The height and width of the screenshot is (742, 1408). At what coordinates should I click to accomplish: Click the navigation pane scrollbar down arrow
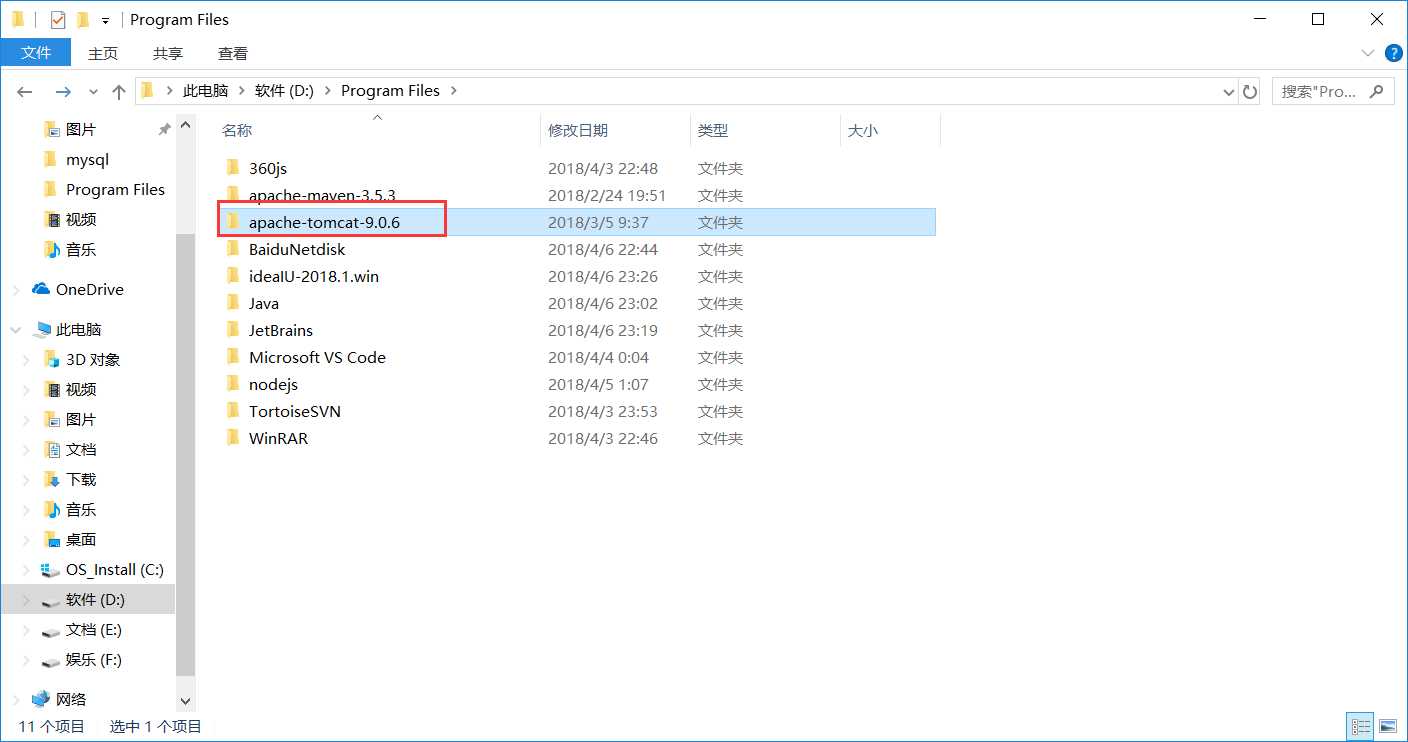(x=185, y=702)
